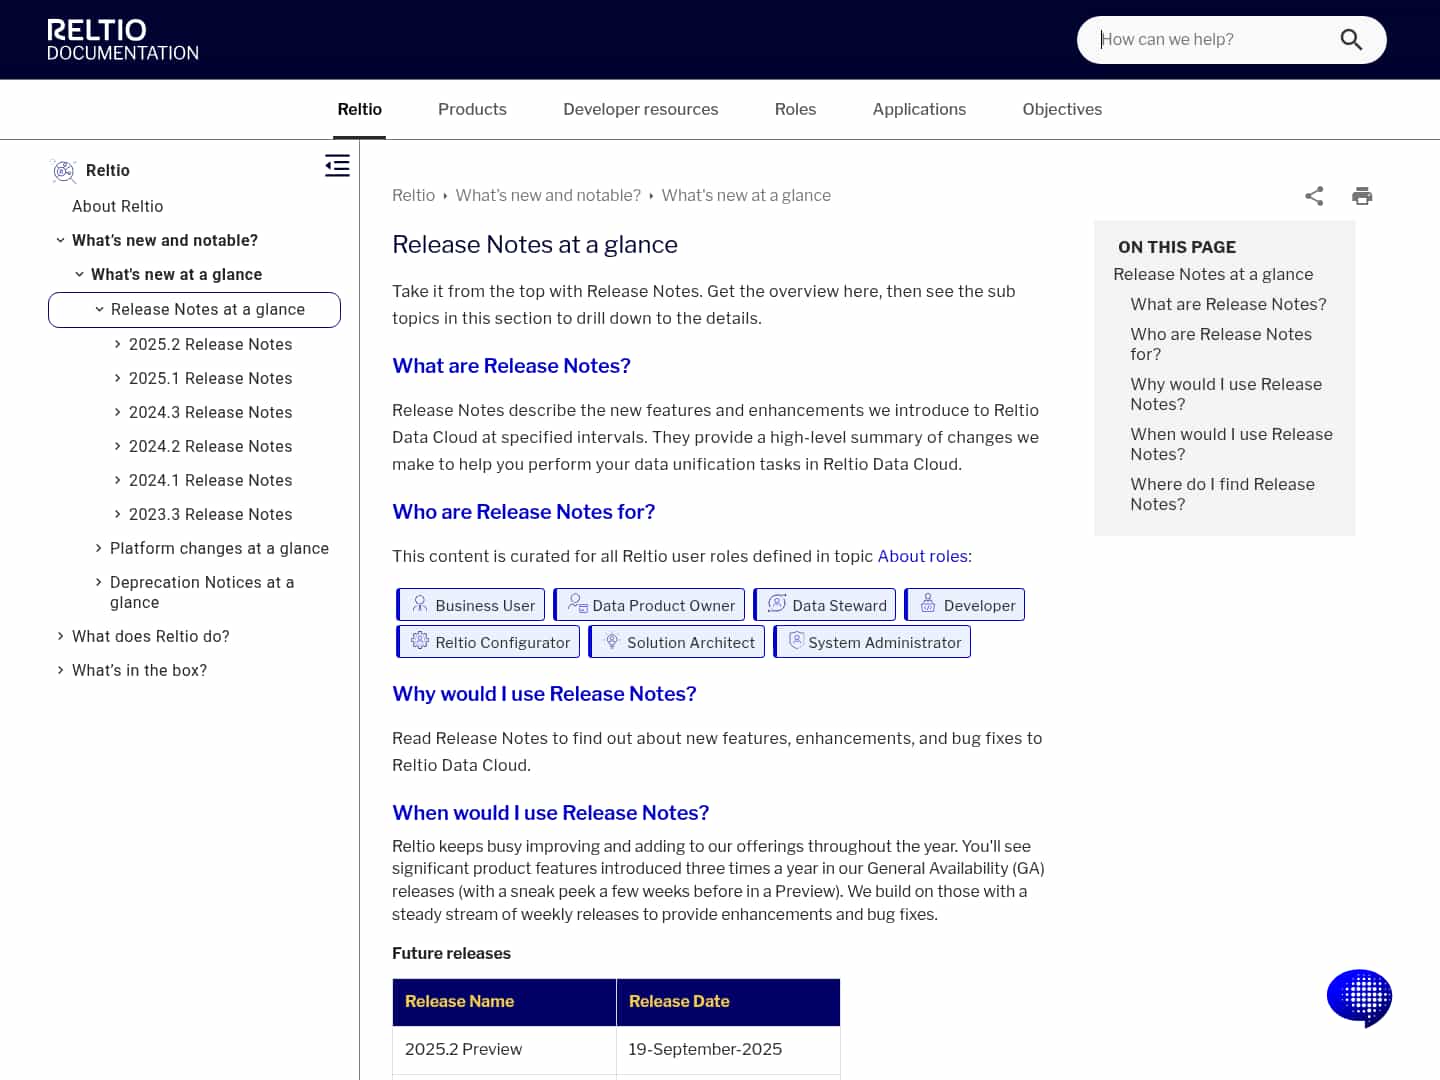The height and width of the screenshot is (1080, 1440).
Task: Open the Products tab
Action: [472, 110]
